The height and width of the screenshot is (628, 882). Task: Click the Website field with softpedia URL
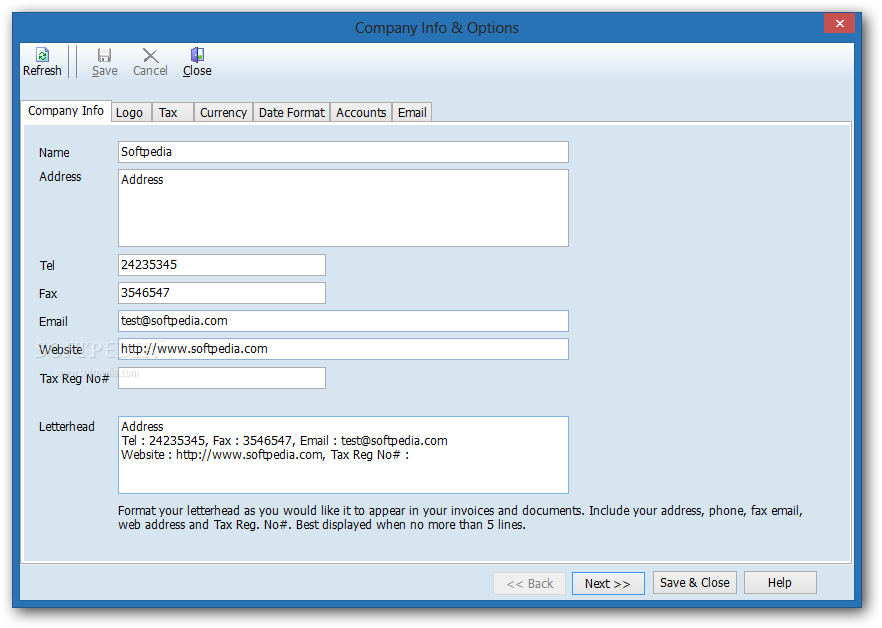click(x=343, y=349)
